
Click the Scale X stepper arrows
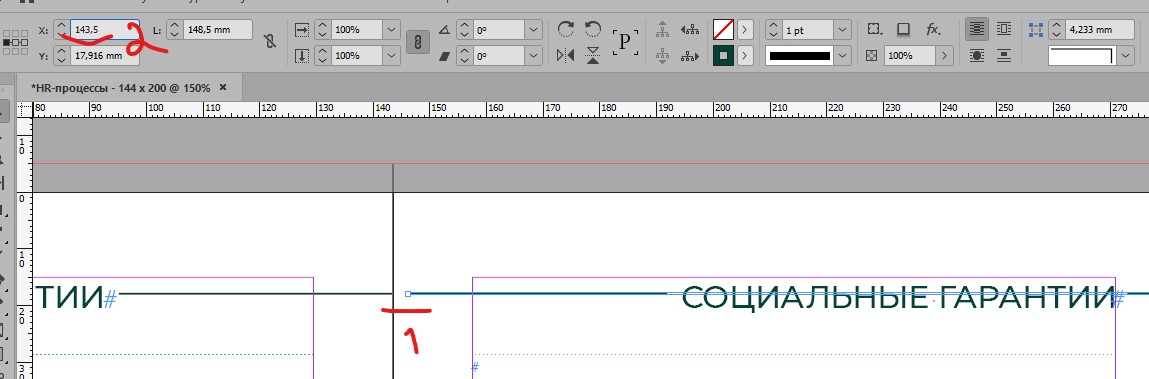(322, 30)
